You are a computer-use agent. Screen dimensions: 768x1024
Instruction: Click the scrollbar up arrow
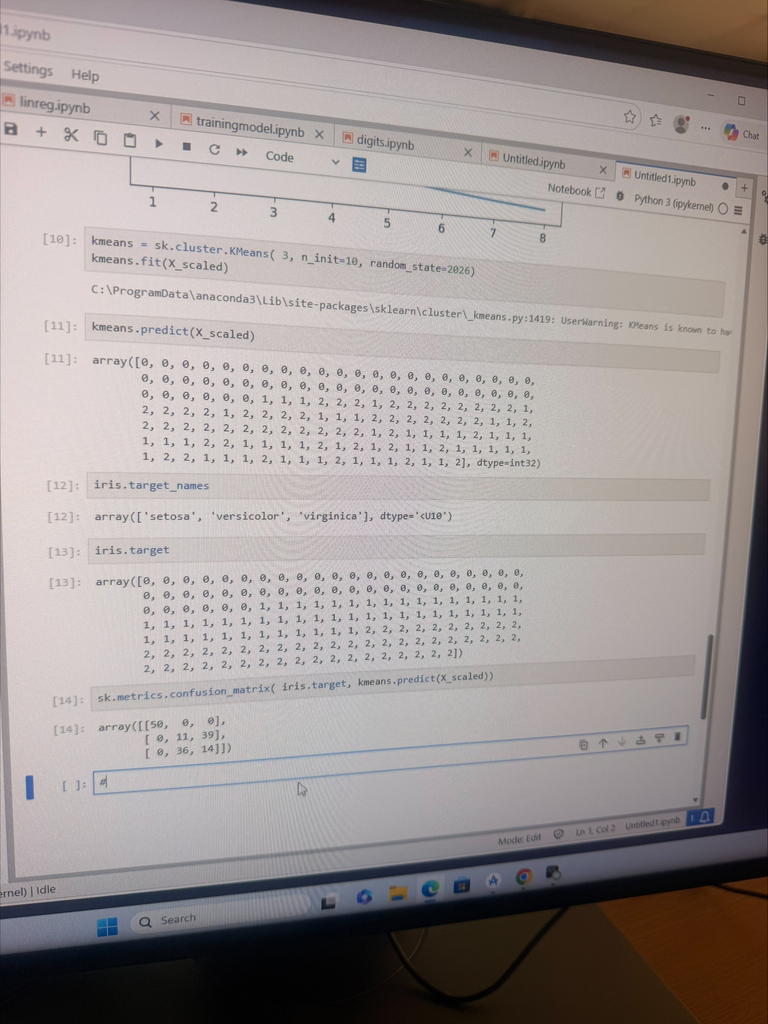[743, 231]
